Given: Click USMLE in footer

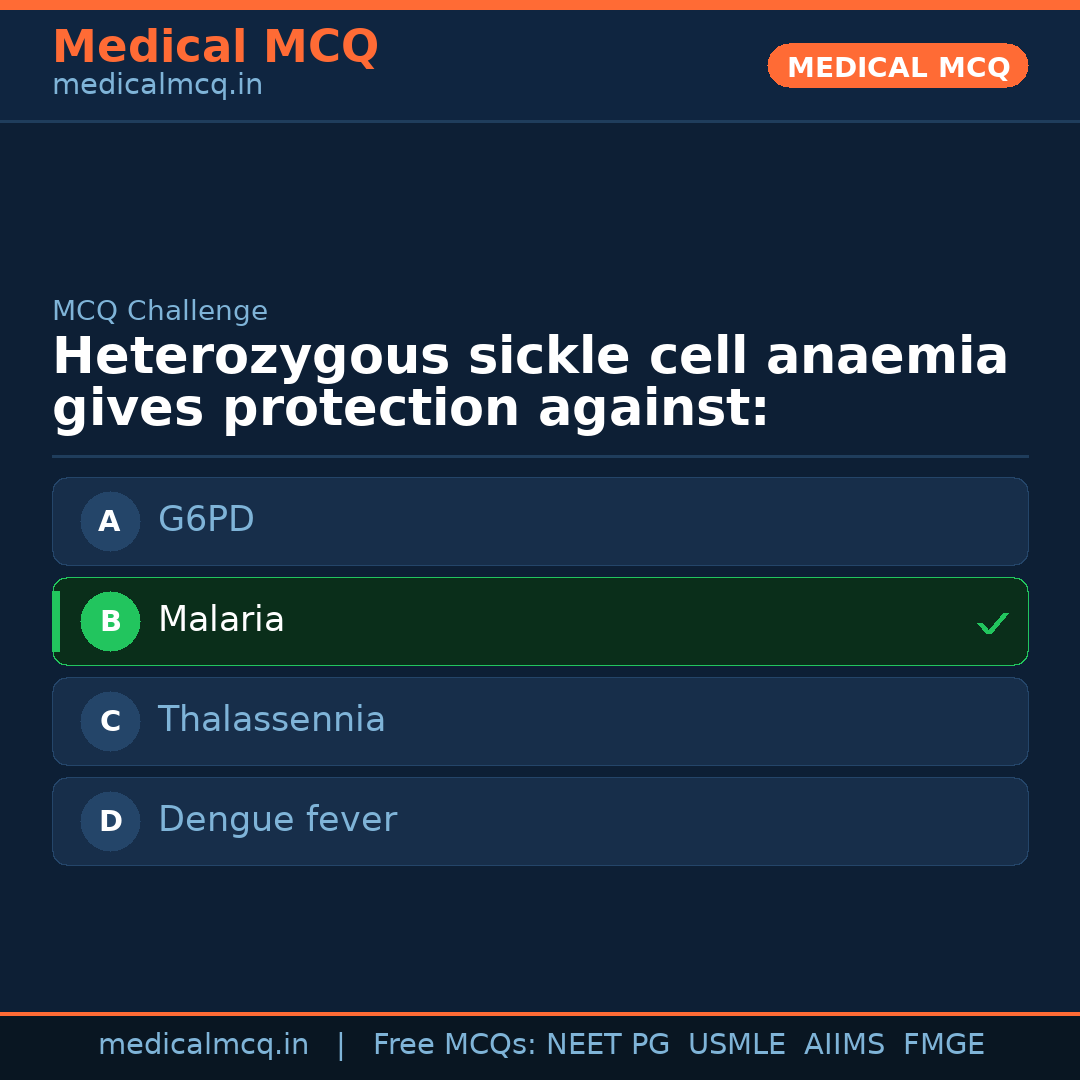Looking at the screenshot, I should (736, 1045).
